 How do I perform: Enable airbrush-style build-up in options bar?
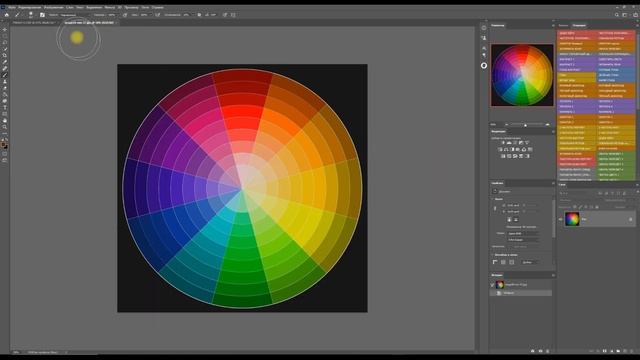point(158,15)
